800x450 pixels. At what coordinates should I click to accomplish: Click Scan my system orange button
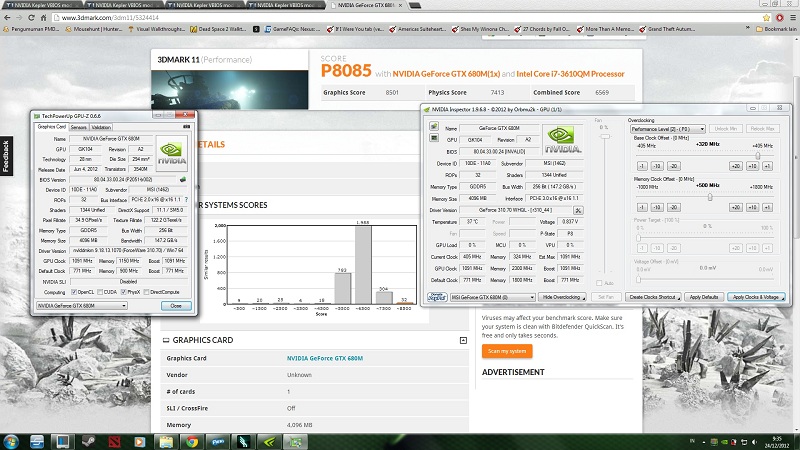(x=507, y=351)
